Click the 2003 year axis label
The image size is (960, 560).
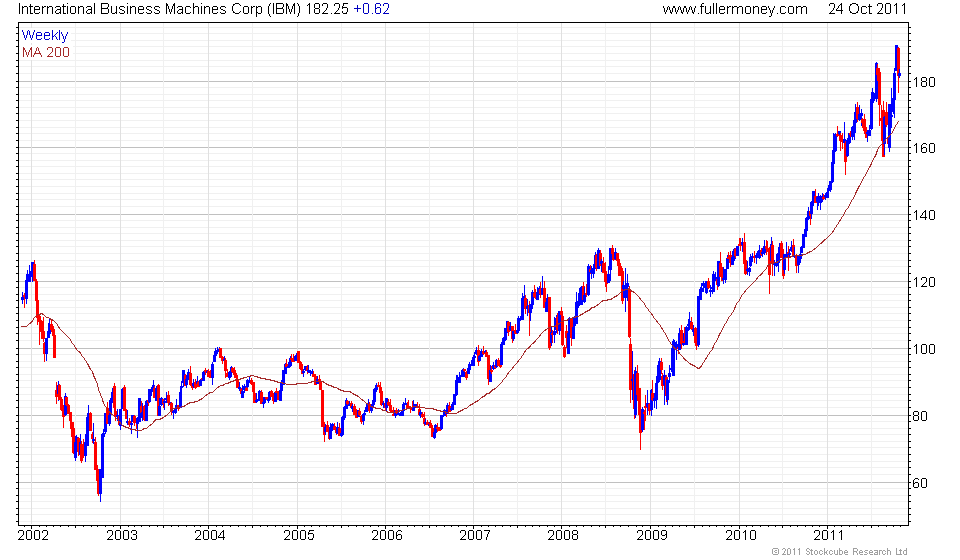click(122, 536)
